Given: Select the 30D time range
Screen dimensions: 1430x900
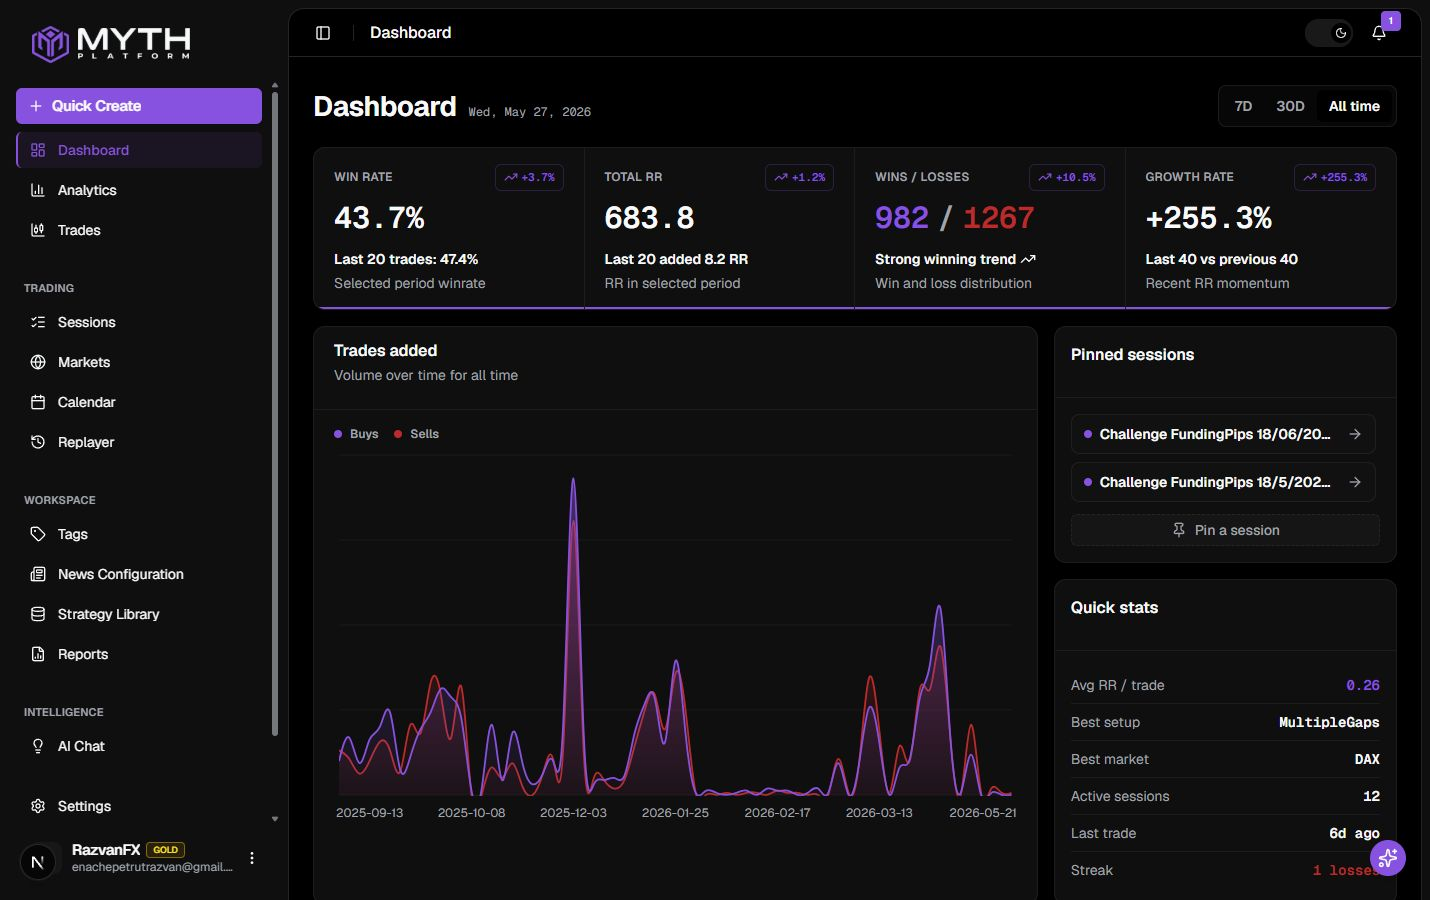Looking at the screenshot, I should [x=1290, y=106].
